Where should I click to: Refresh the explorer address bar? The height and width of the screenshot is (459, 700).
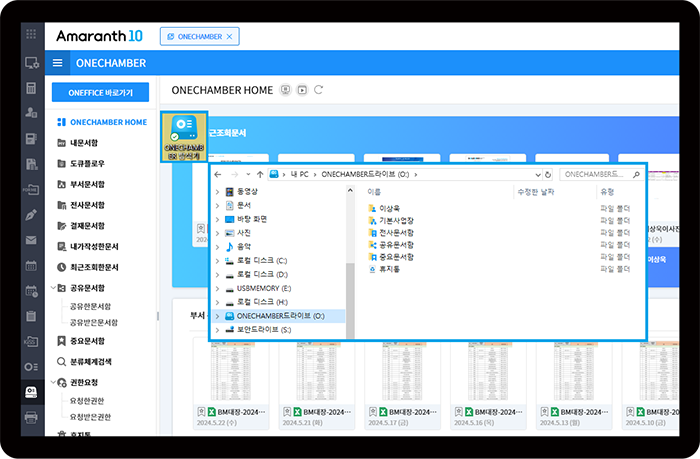(548, 175)
